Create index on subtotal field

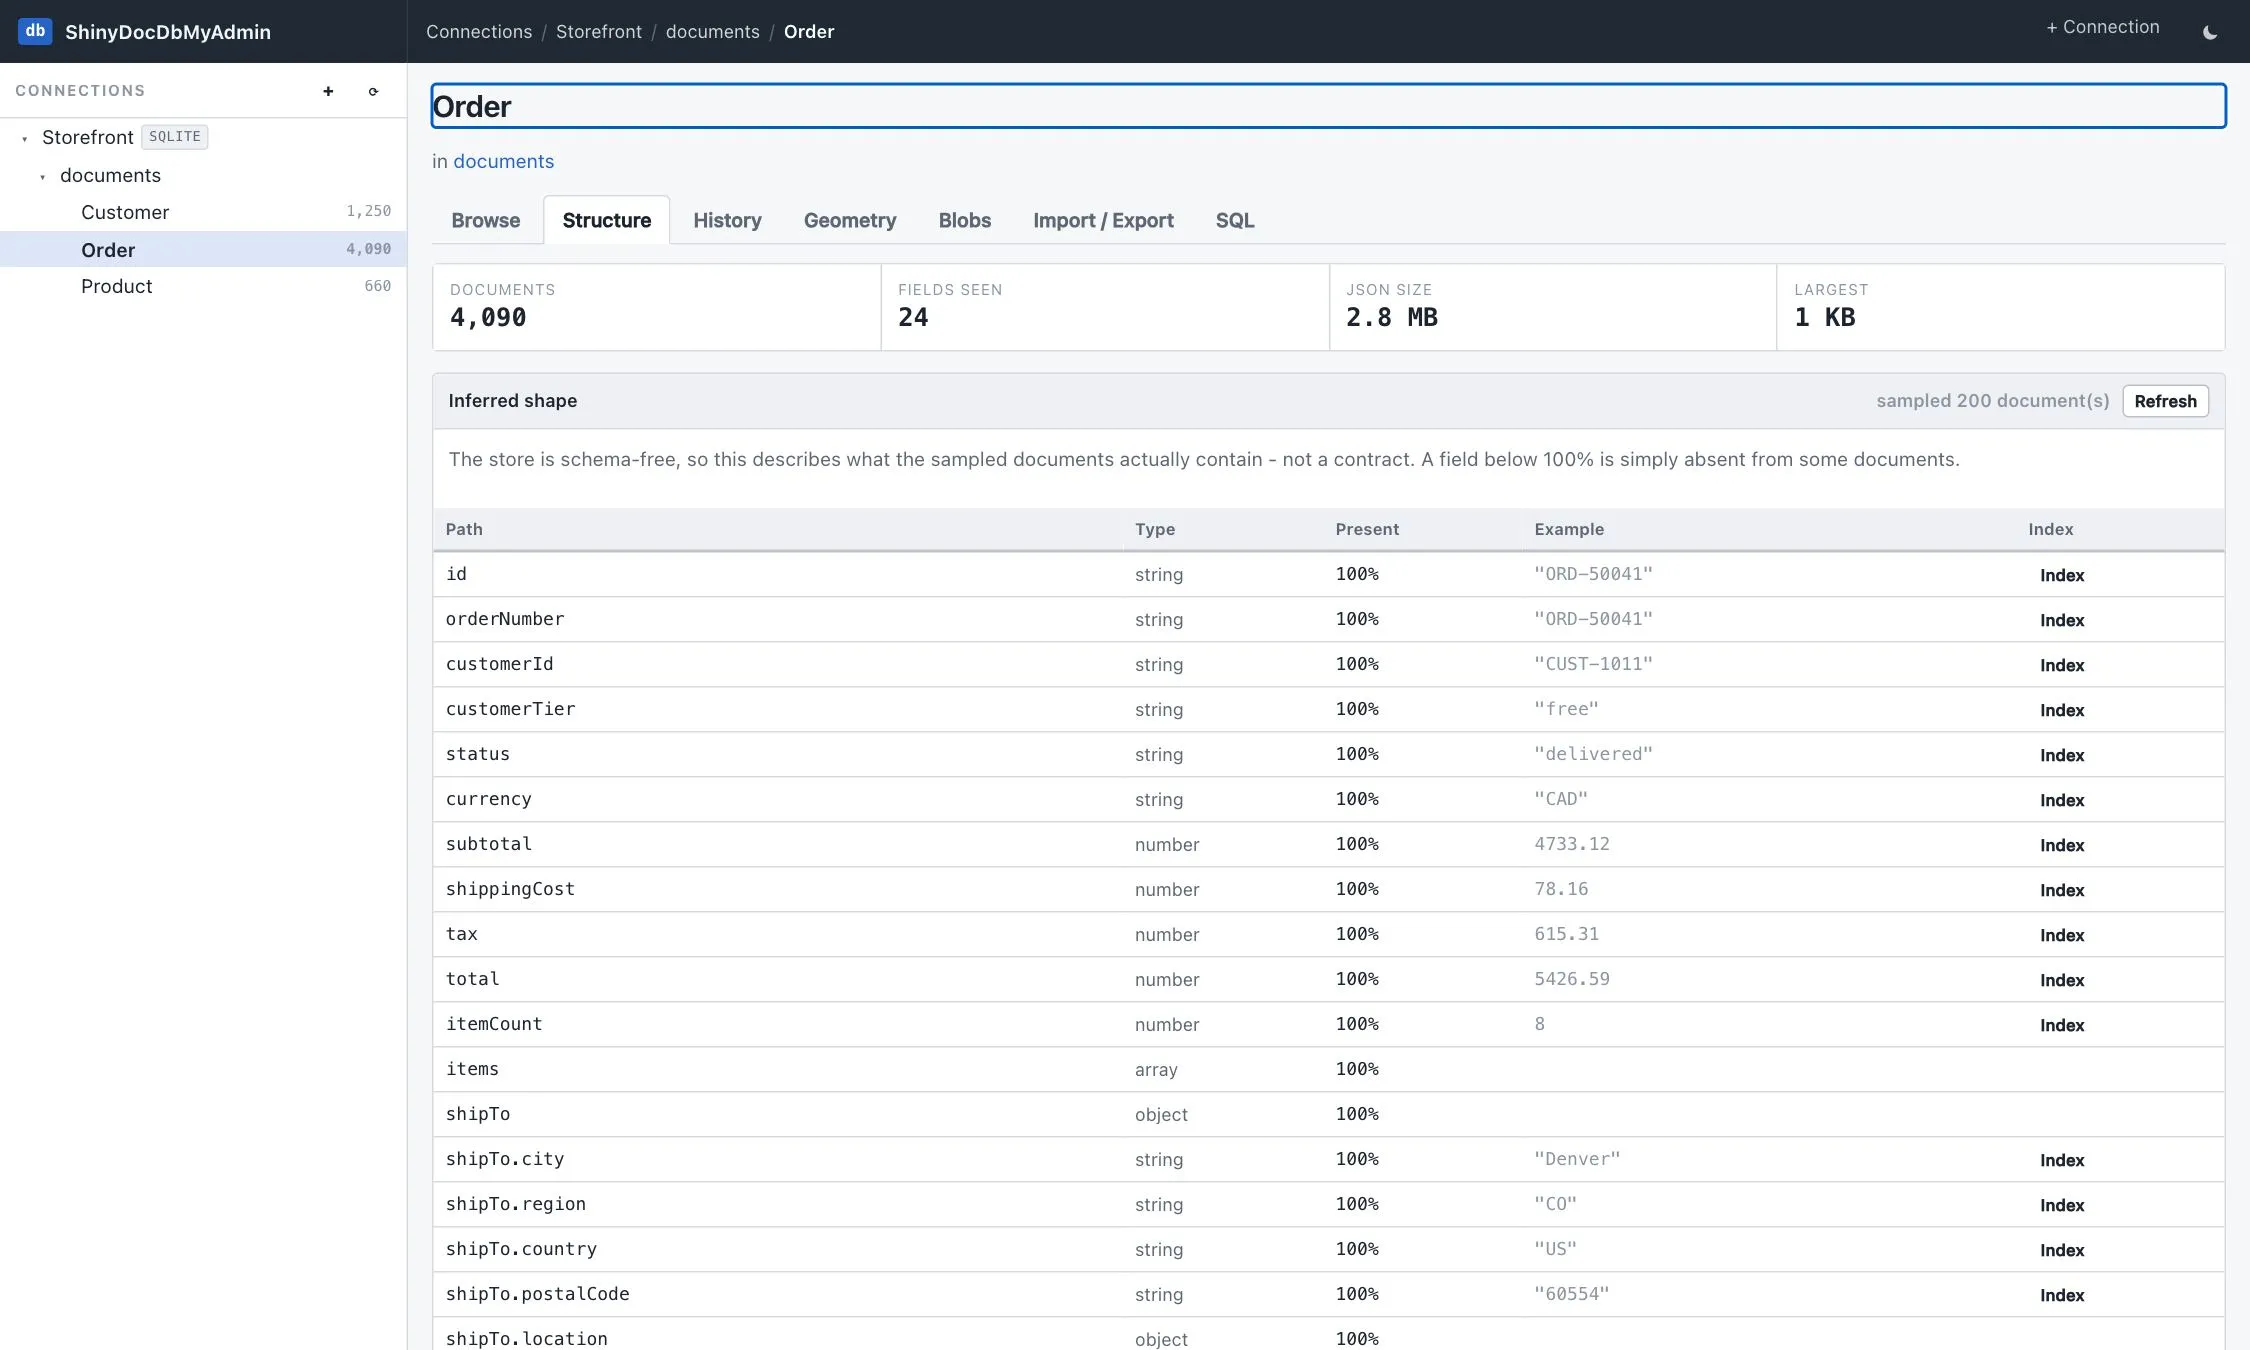point(2062,845)
